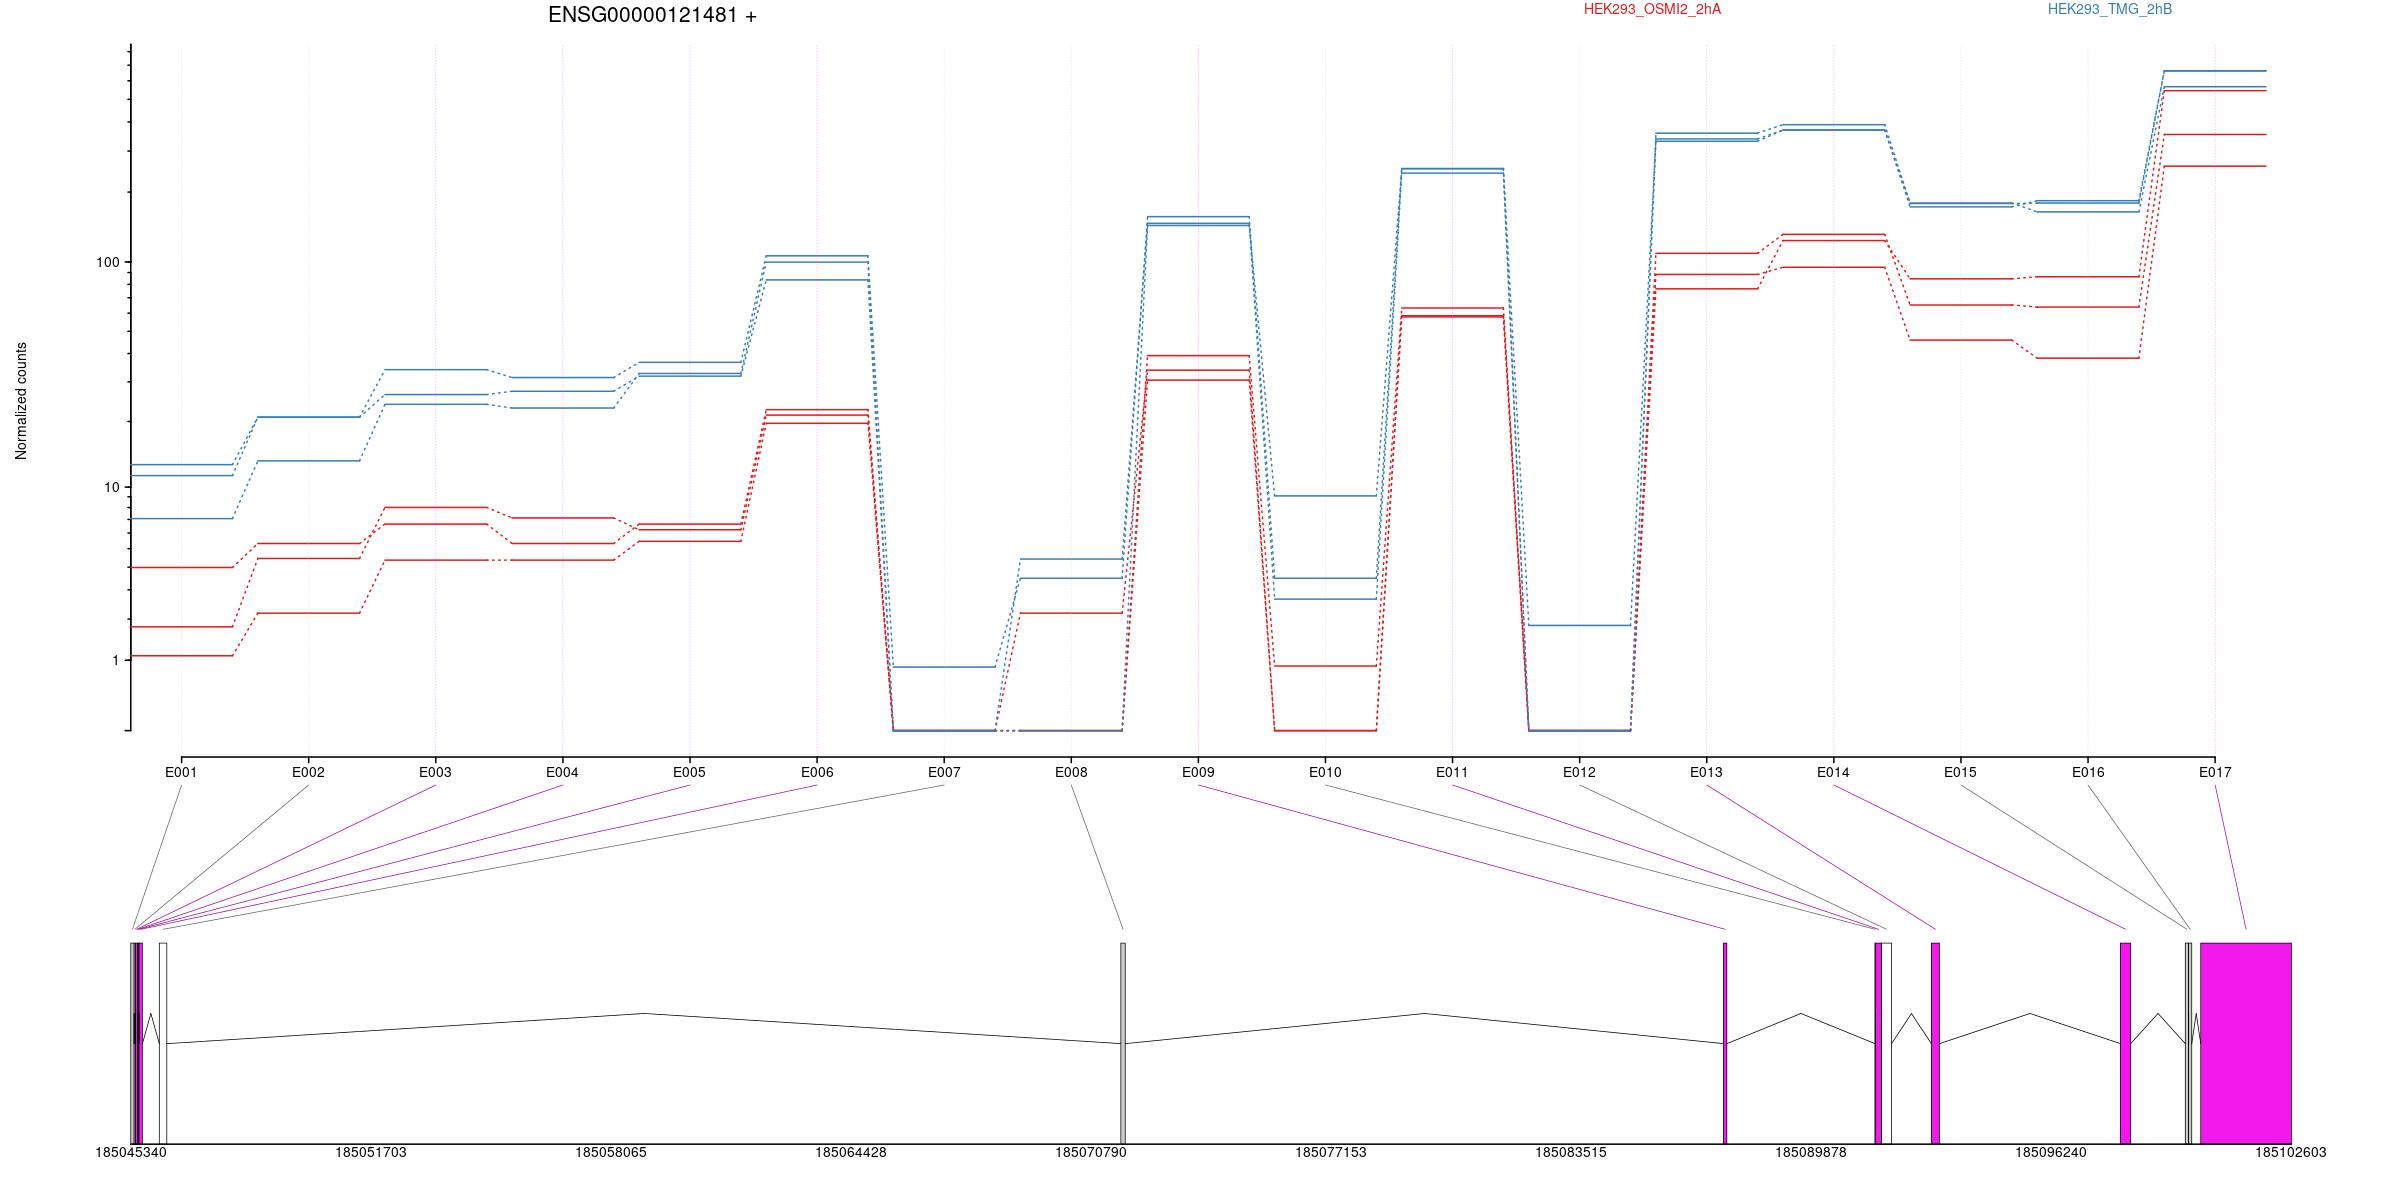Click the E016 exon label
The height and width of the screenshot is (1200, 2400).
[2087, 772]
